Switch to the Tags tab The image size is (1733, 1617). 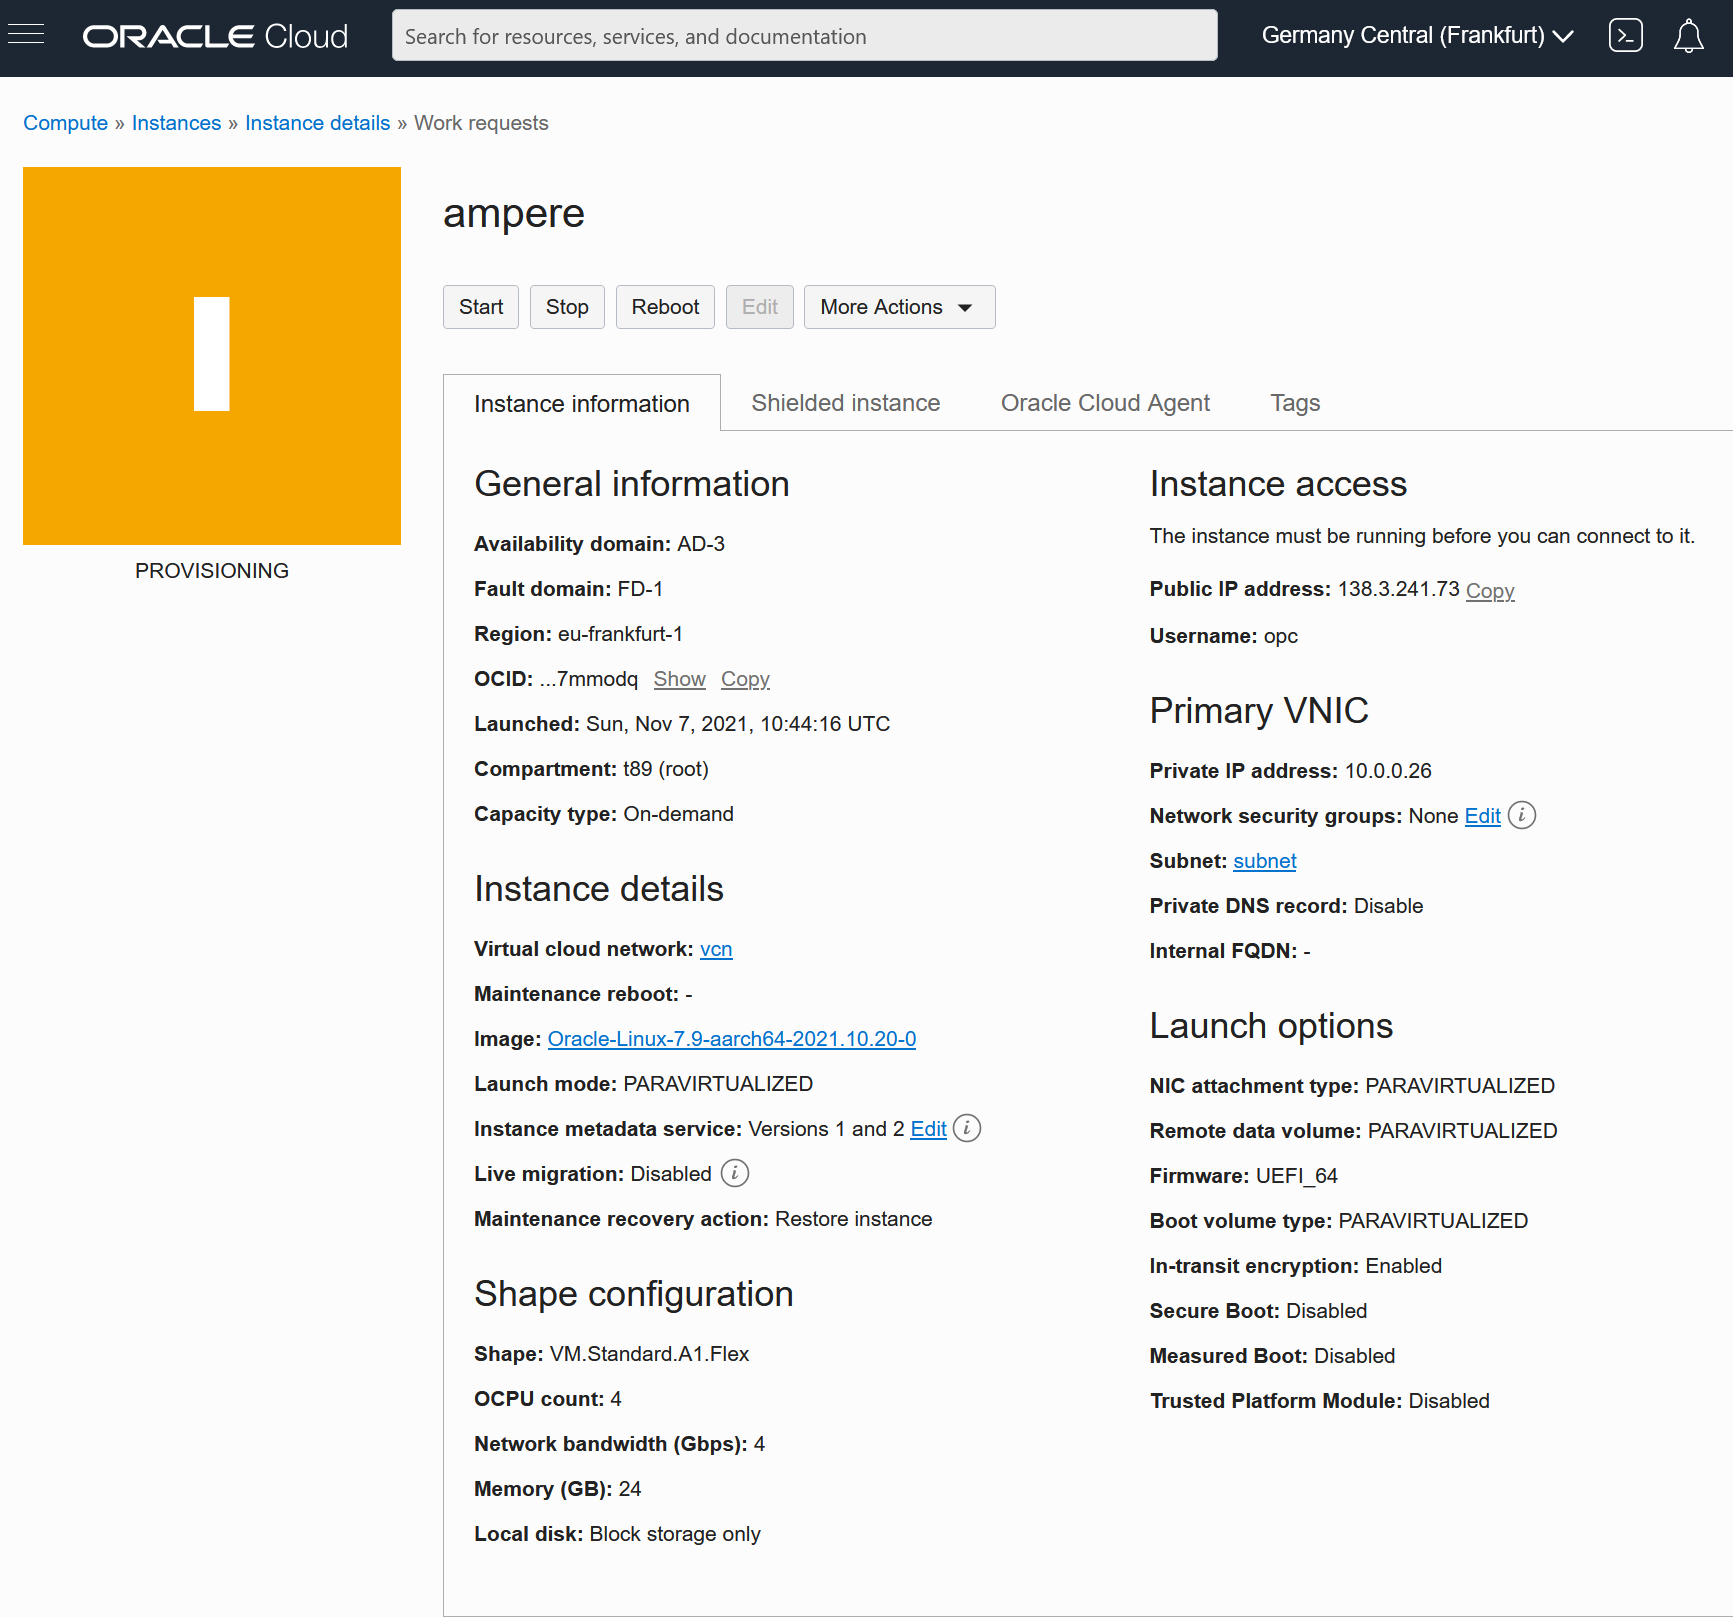pos(1295,402)
